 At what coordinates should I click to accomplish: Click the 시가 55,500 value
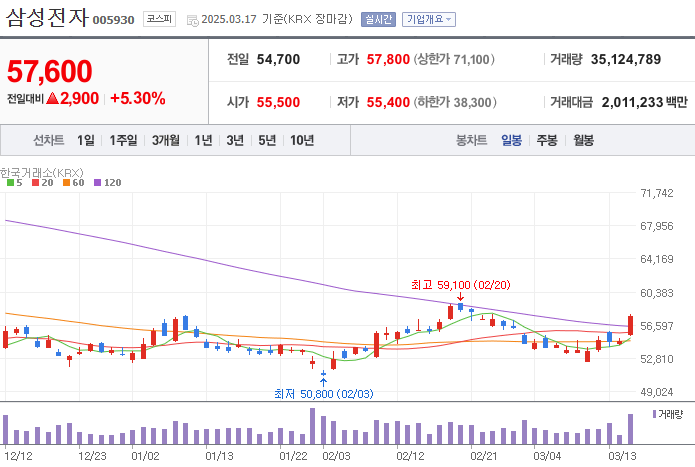tap(278, 102)
